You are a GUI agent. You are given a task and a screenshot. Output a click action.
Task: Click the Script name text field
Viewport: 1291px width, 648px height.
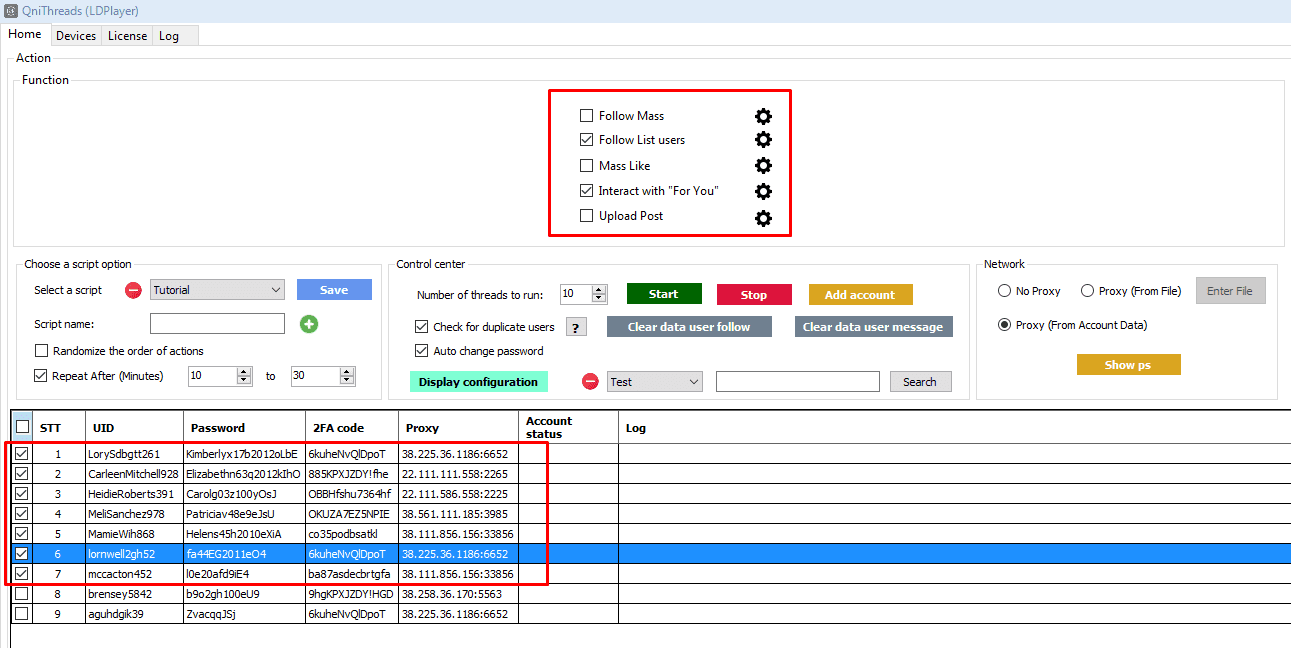[217, 324]
